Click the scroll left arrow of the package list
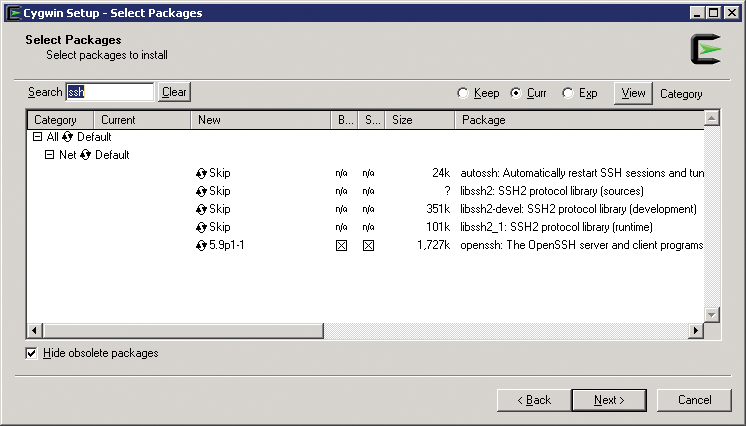This screenshot has width=746, height=426. point(34,330)
